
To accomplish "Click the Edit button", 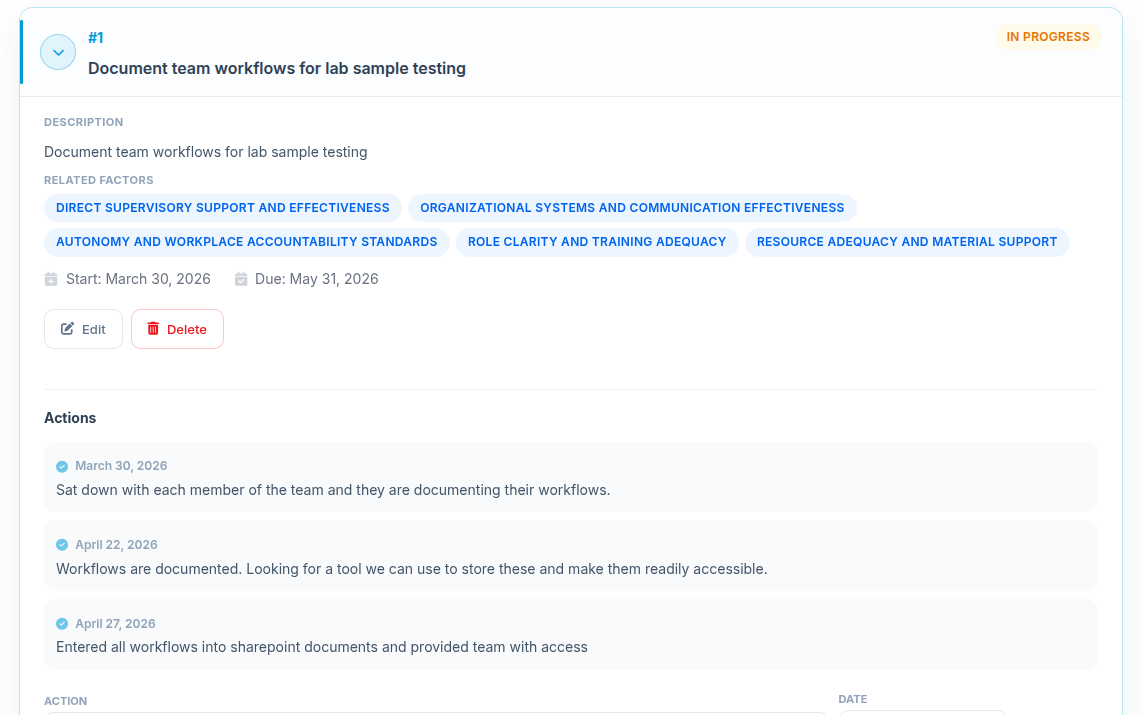I will (x=83, y=329).
